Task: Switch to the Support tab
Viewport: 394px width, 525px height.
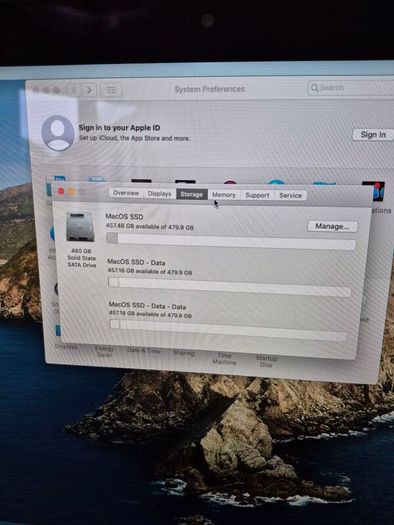Action: point(257,195)
